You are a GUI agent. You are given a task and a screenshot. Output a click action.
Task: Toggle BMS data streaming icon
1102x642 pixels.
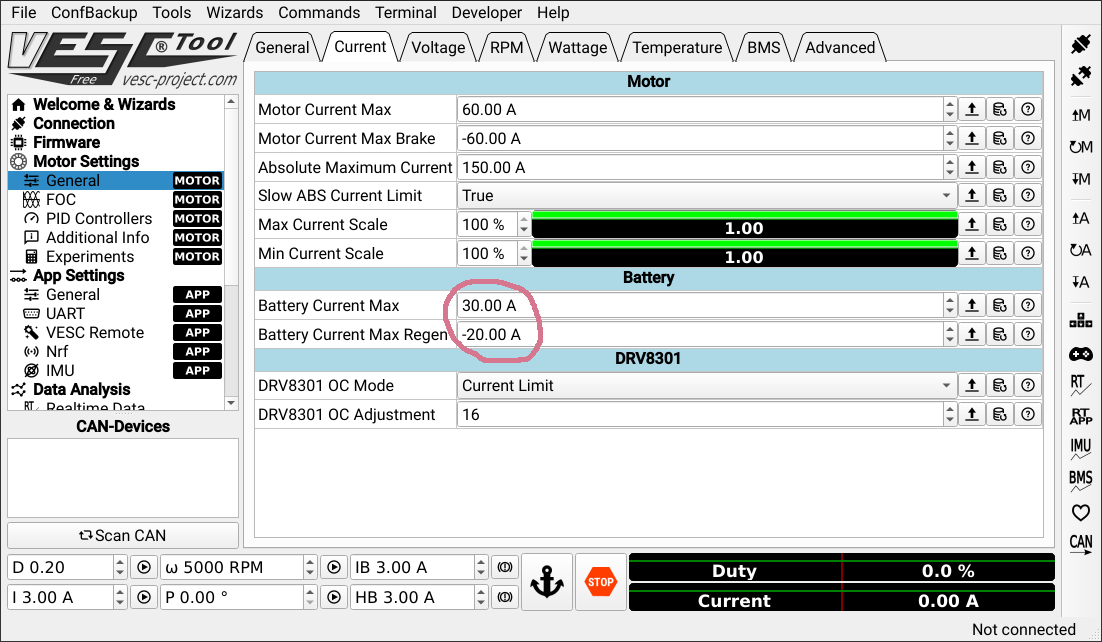(1080, 480)
